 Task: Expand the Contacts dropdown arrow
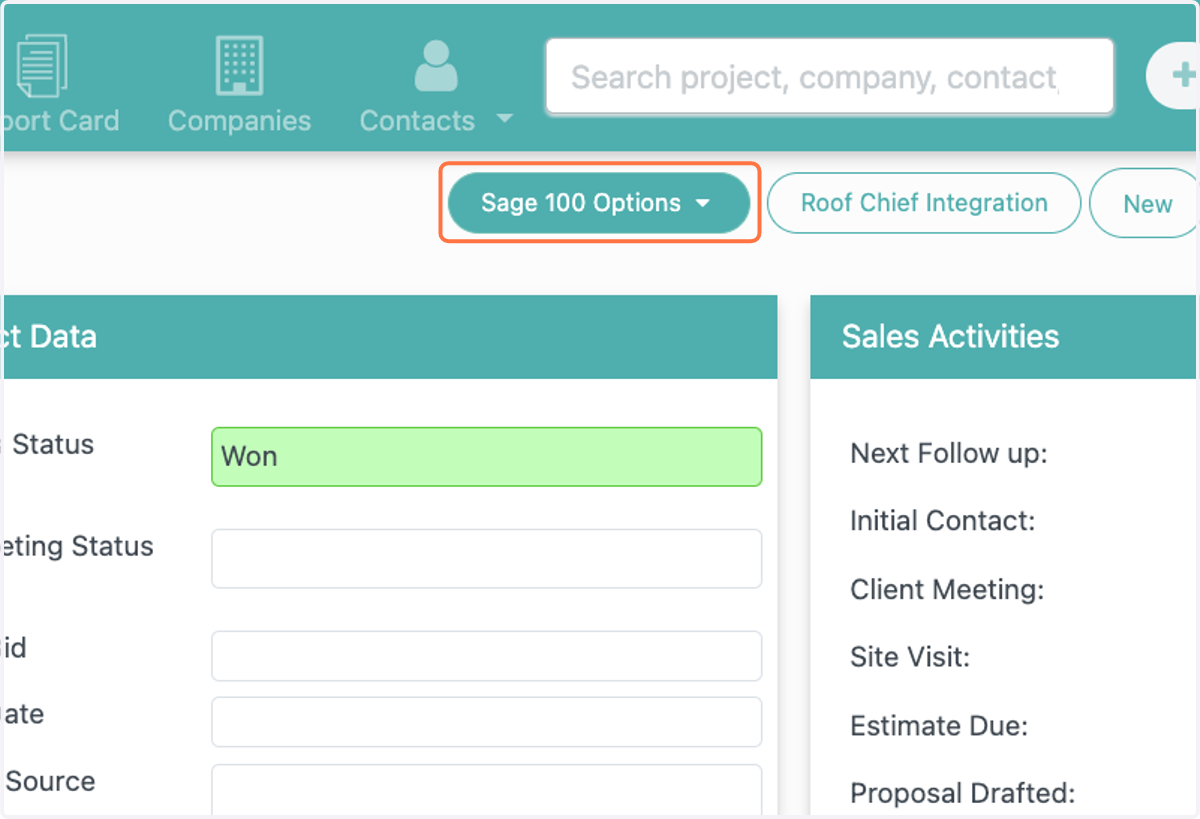[x=505, y=119]
